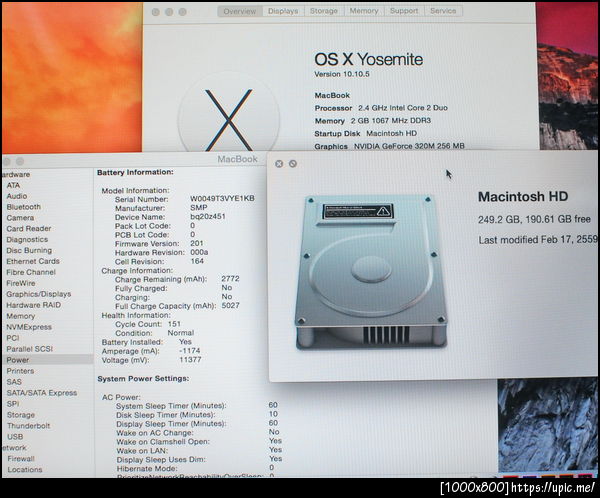Select FireWire in the sidebar
Screen dimensions: 600x498
click(21, 283)
